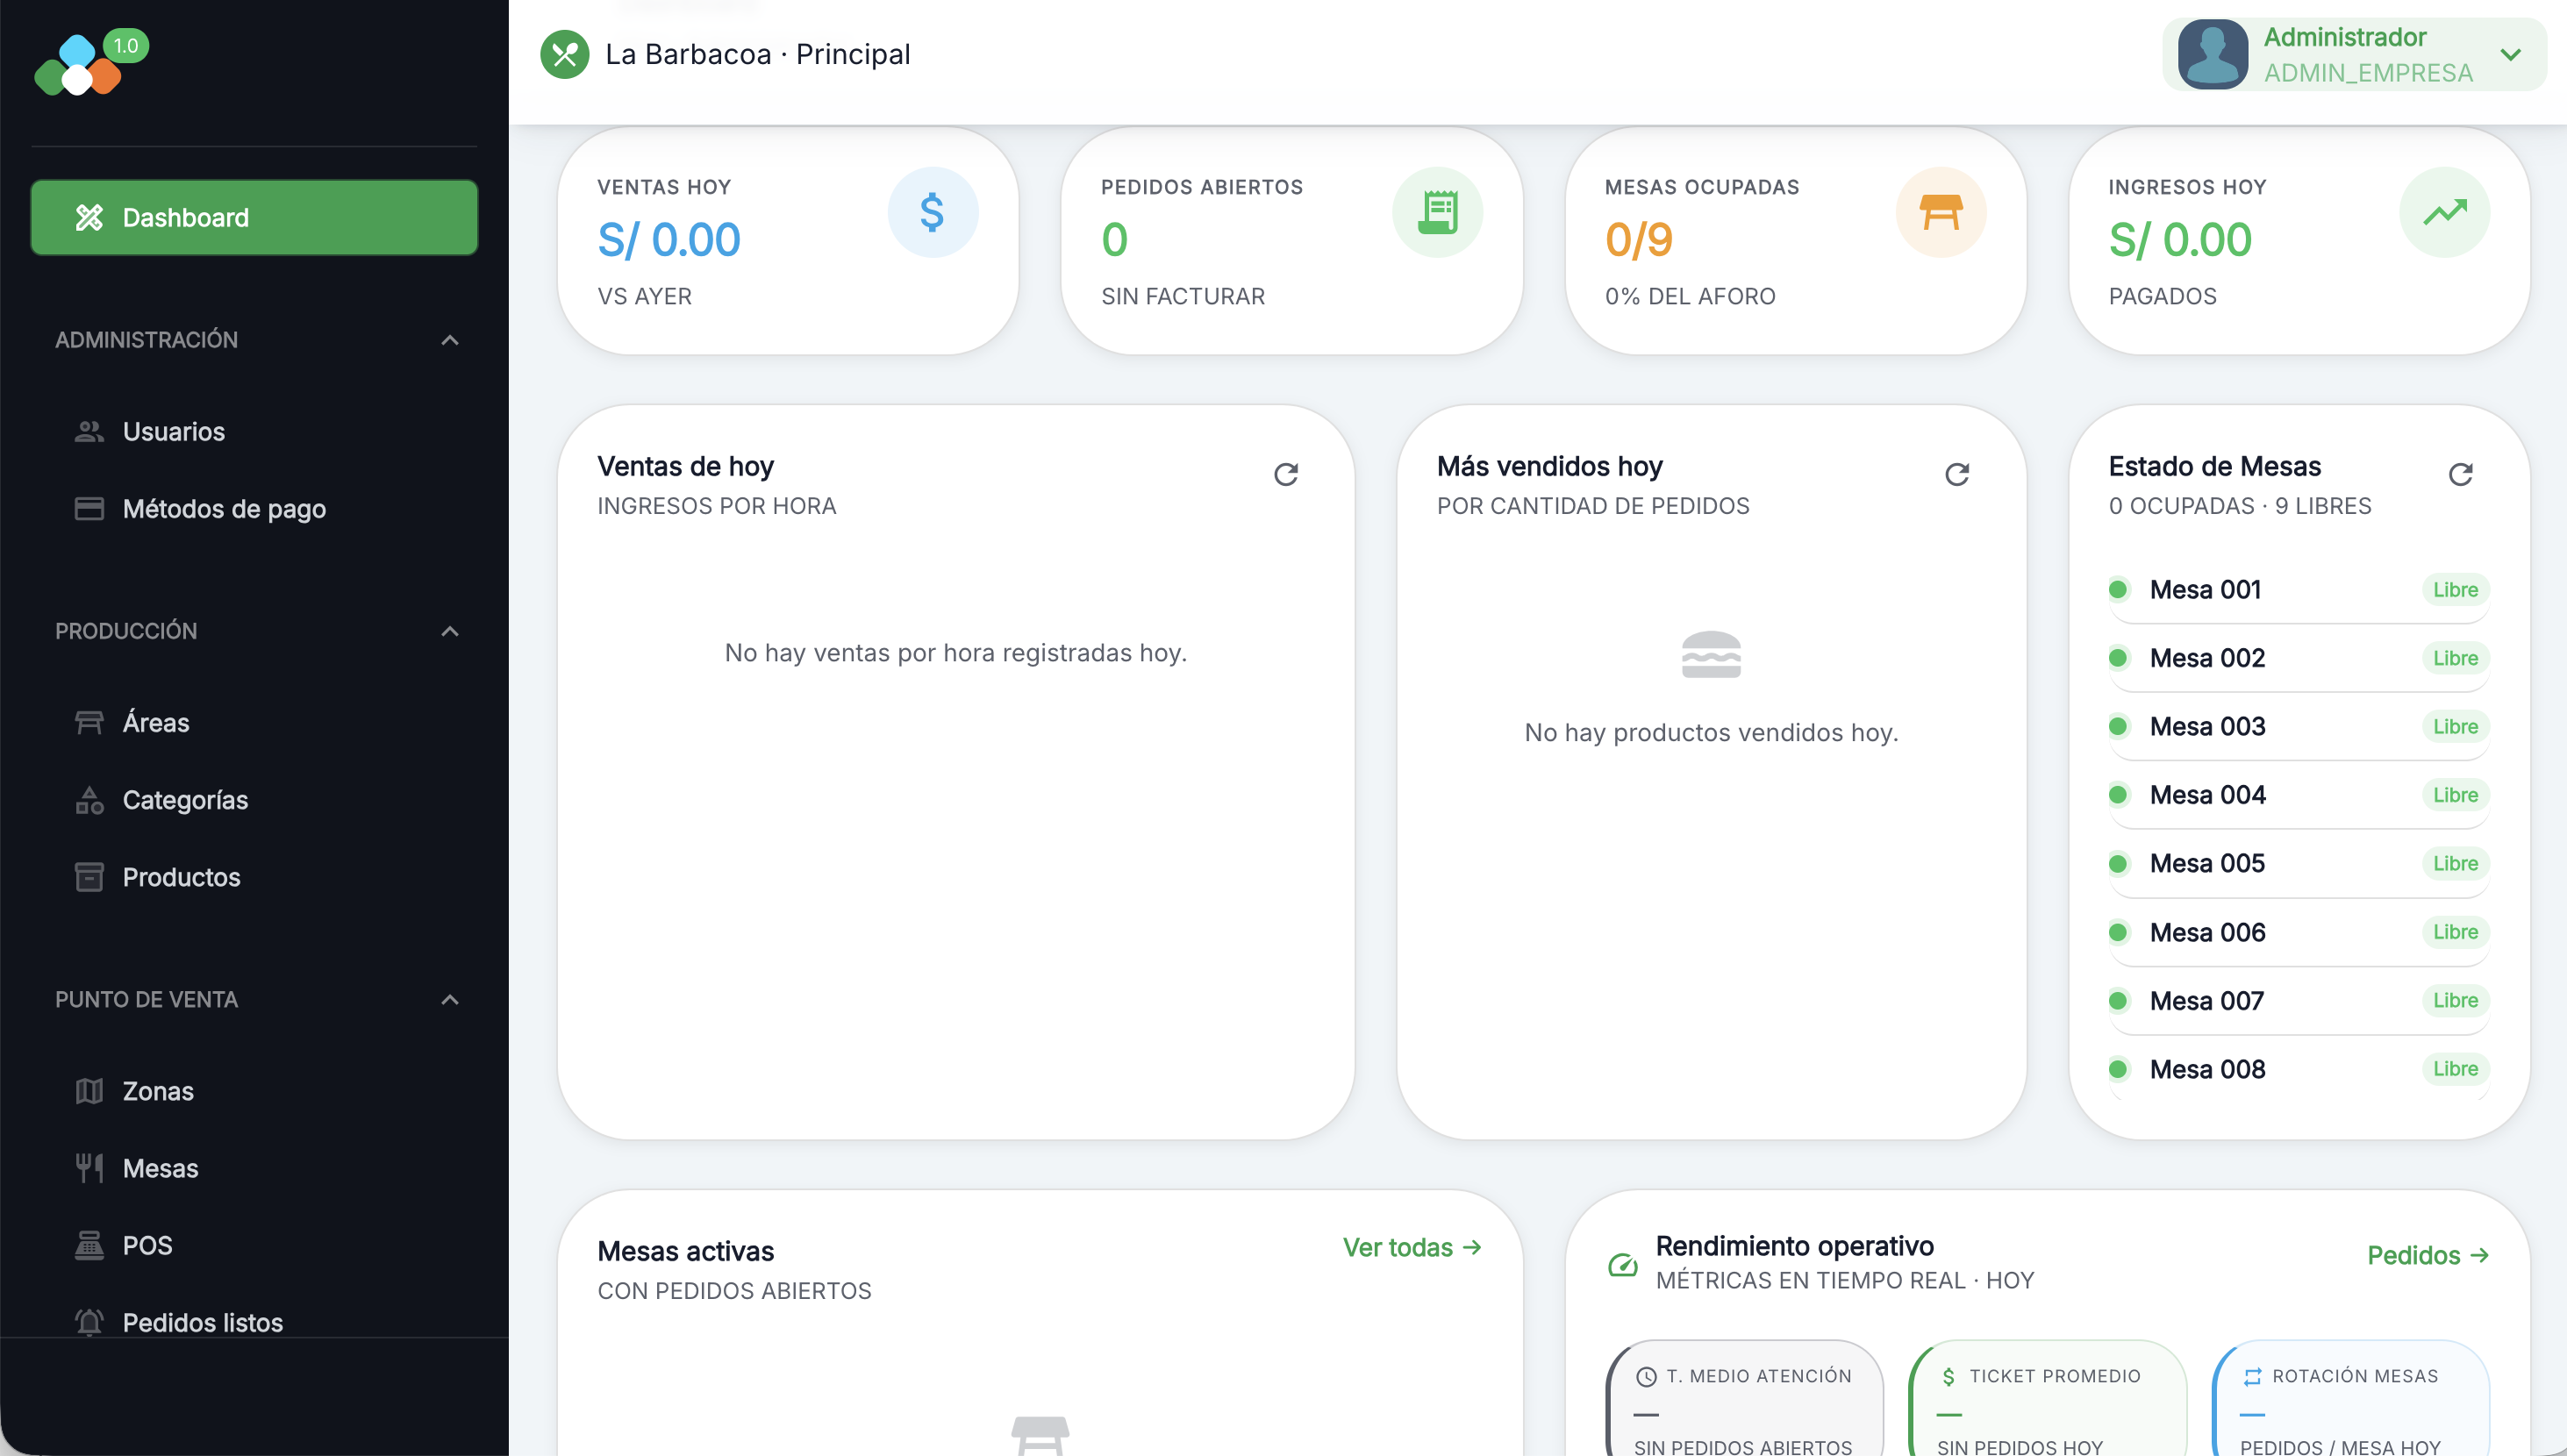Go to Métodos de pago
Screen dimensions: 2567x1456
(x=224, y=509)
